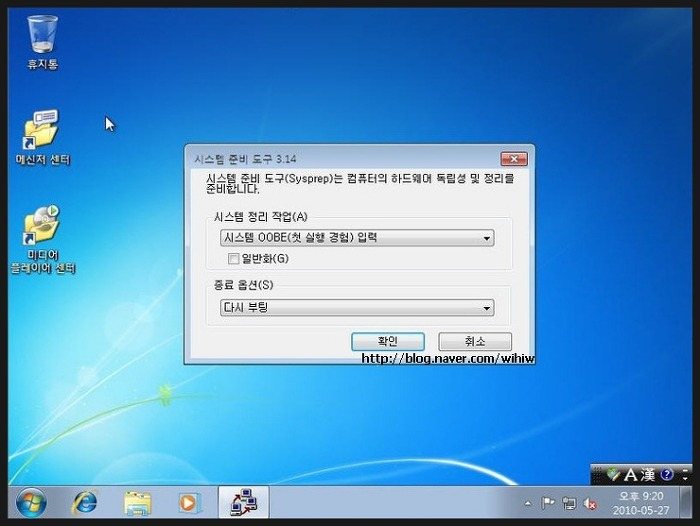Launch Internet Explorer from the taskbar
Screen dimensions: 700x526
pos(84,502)
